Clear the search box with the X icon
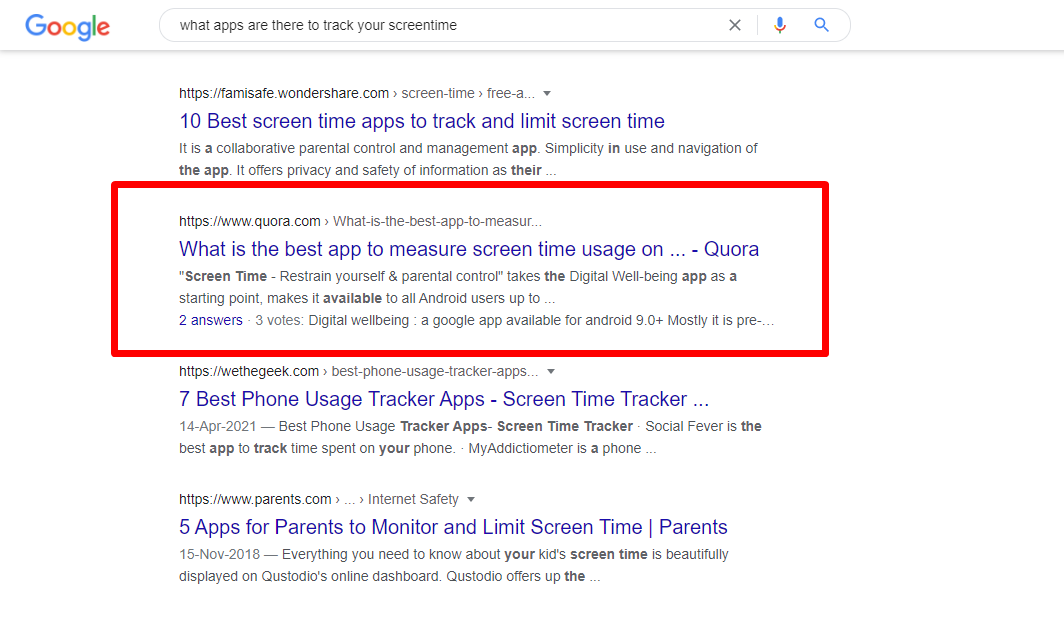This screenshot has height=618, width=1064. 735,25
